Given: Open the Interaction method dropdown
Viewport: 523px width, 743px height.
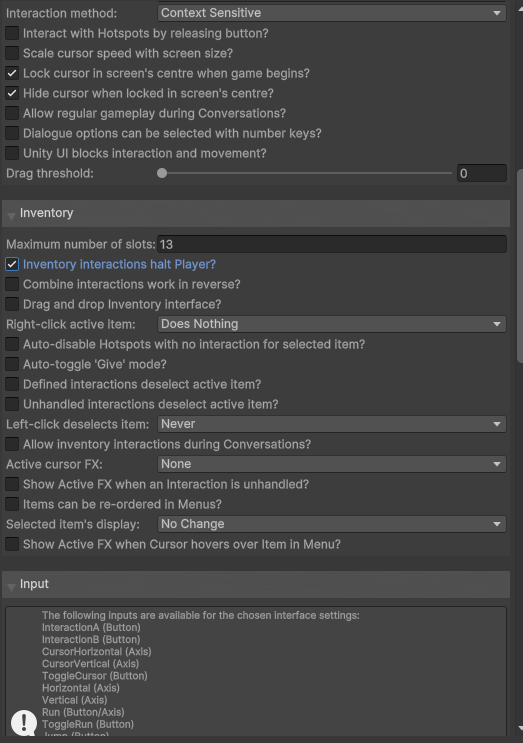Looking at the screenshot, I should point(332,13).
